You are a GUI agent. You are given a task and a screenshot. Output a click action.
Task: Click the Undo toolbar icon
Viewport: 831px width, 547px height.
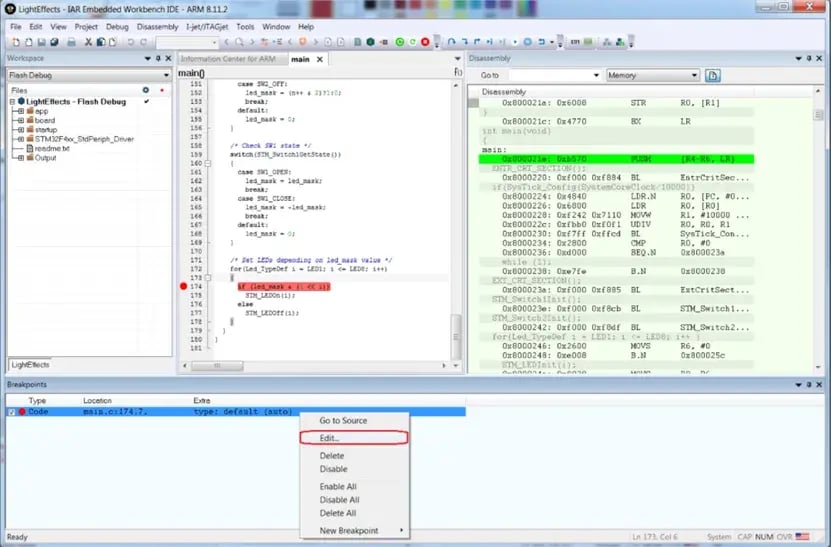point(130,42)
